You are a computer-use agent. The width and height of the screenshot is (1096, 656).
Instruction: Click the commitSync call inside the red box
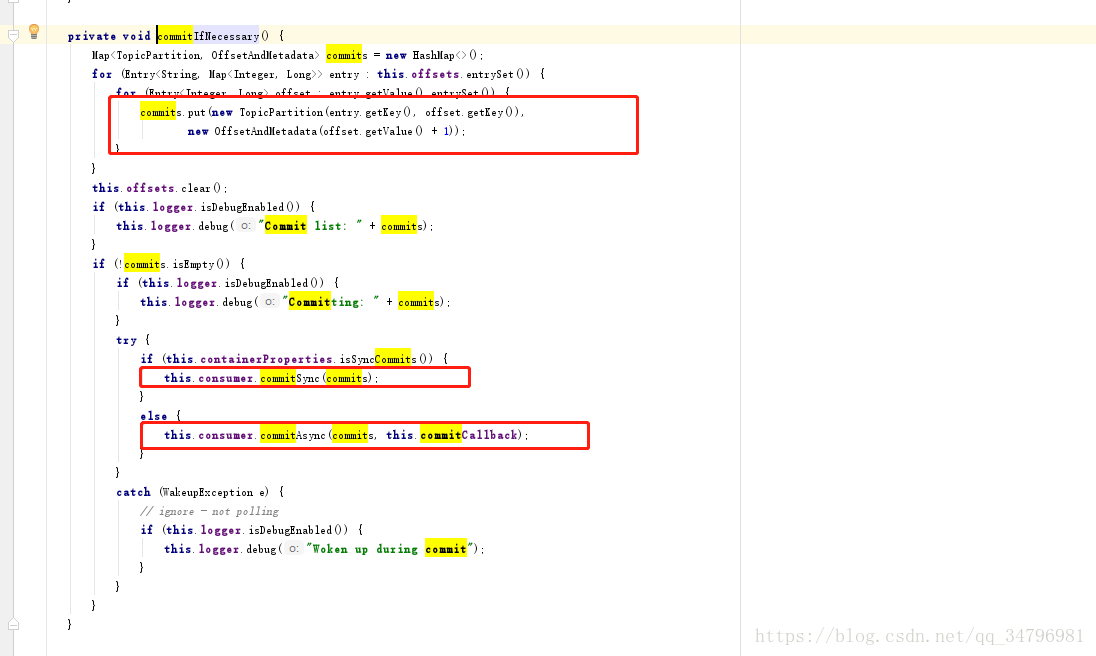[x=291, y=377]
